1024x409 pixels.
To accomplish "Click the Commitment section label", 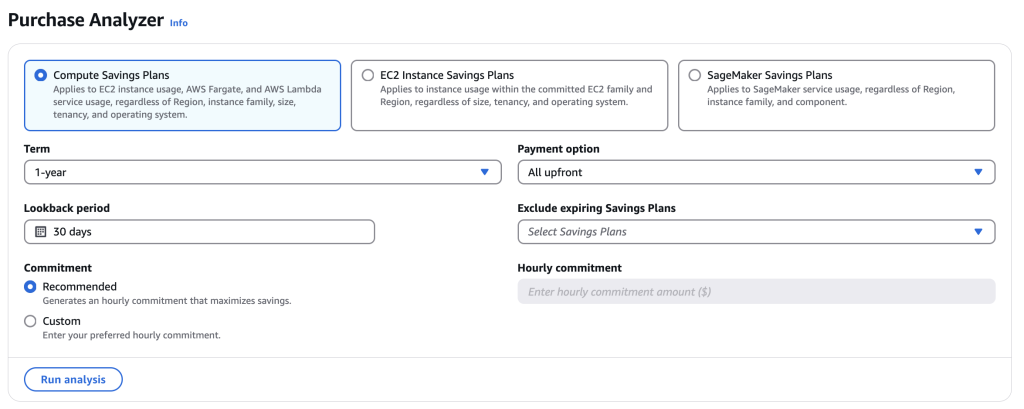I will coord(57,268).
